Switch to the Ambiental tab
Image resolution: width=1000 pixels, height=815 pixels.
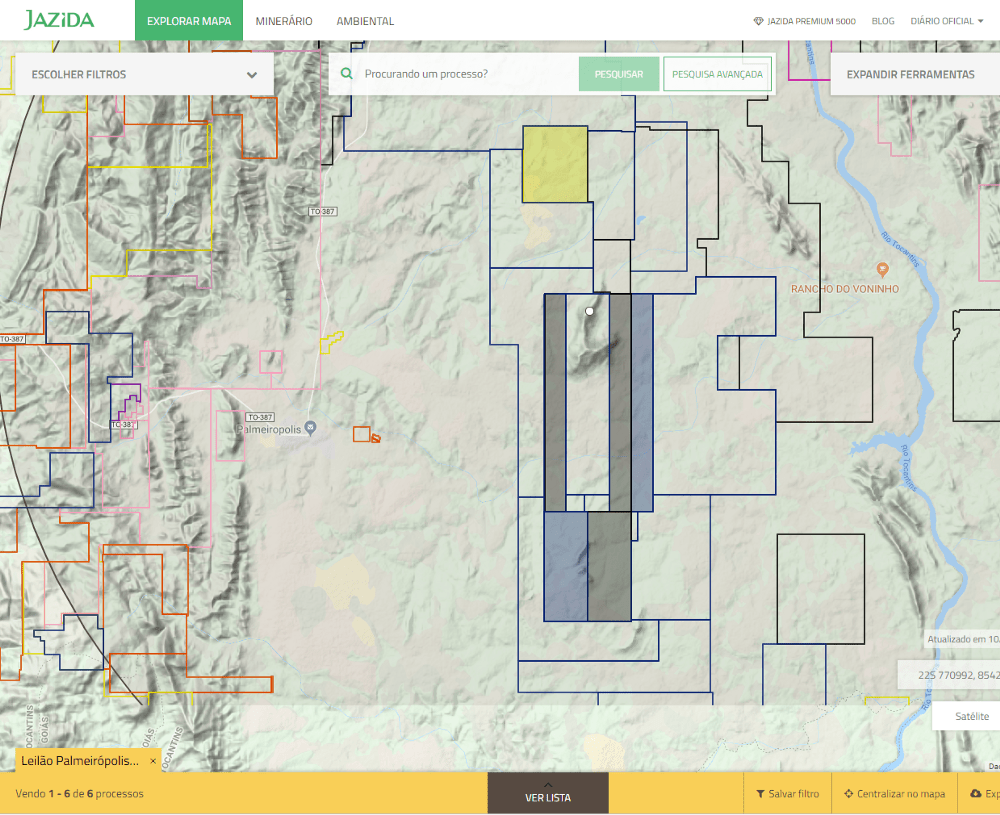[365, 21]
